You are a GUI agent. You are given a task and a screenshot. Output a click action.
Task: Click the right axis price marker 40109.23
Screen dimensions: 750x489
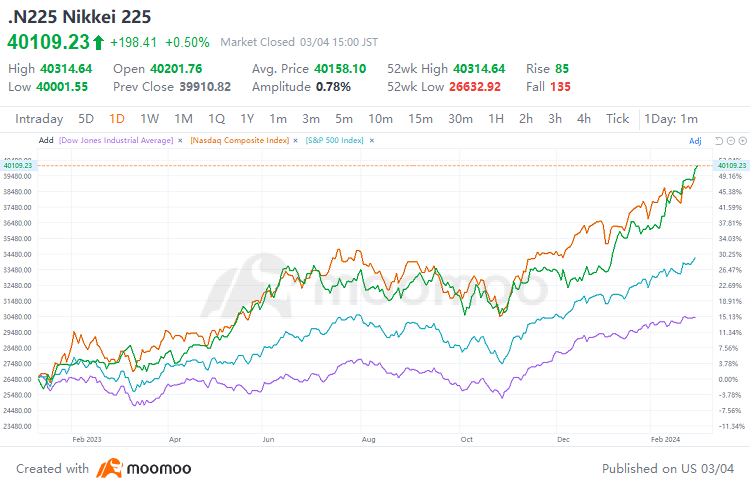pyautogui.click(x=732, y=166)
